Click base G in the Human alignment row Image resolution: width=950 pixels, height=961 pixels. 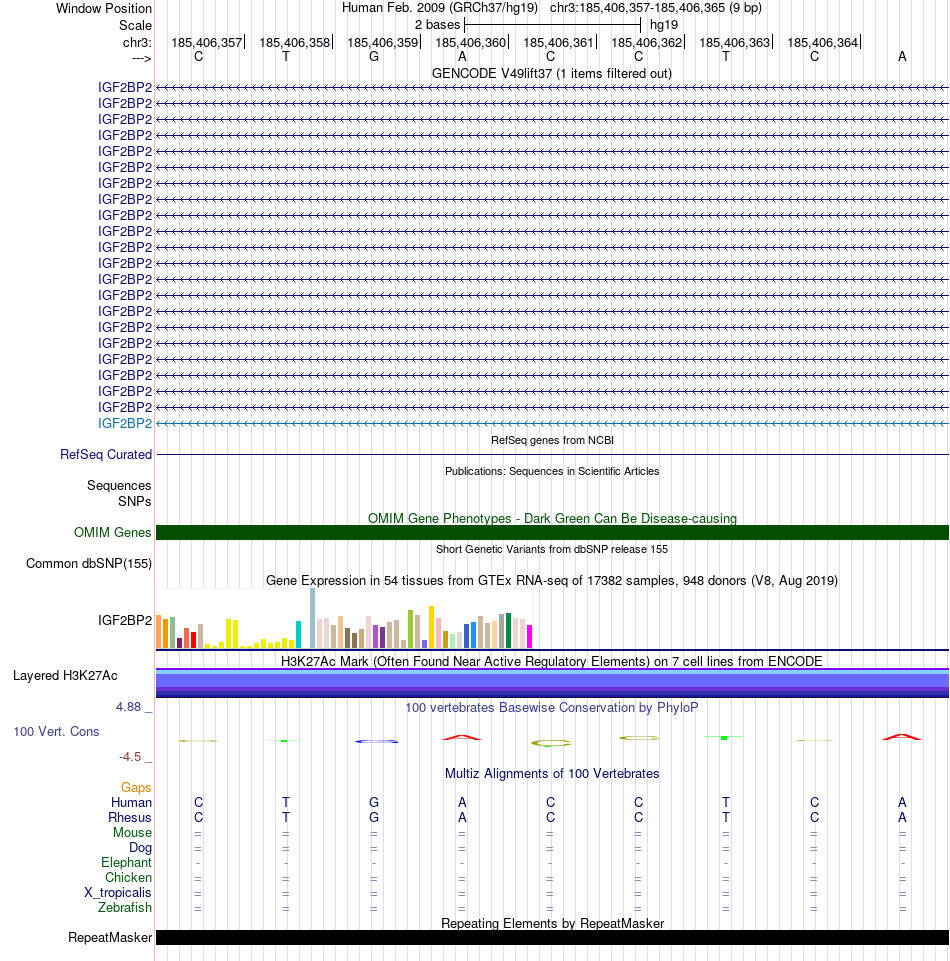click(x=374, y=802)
